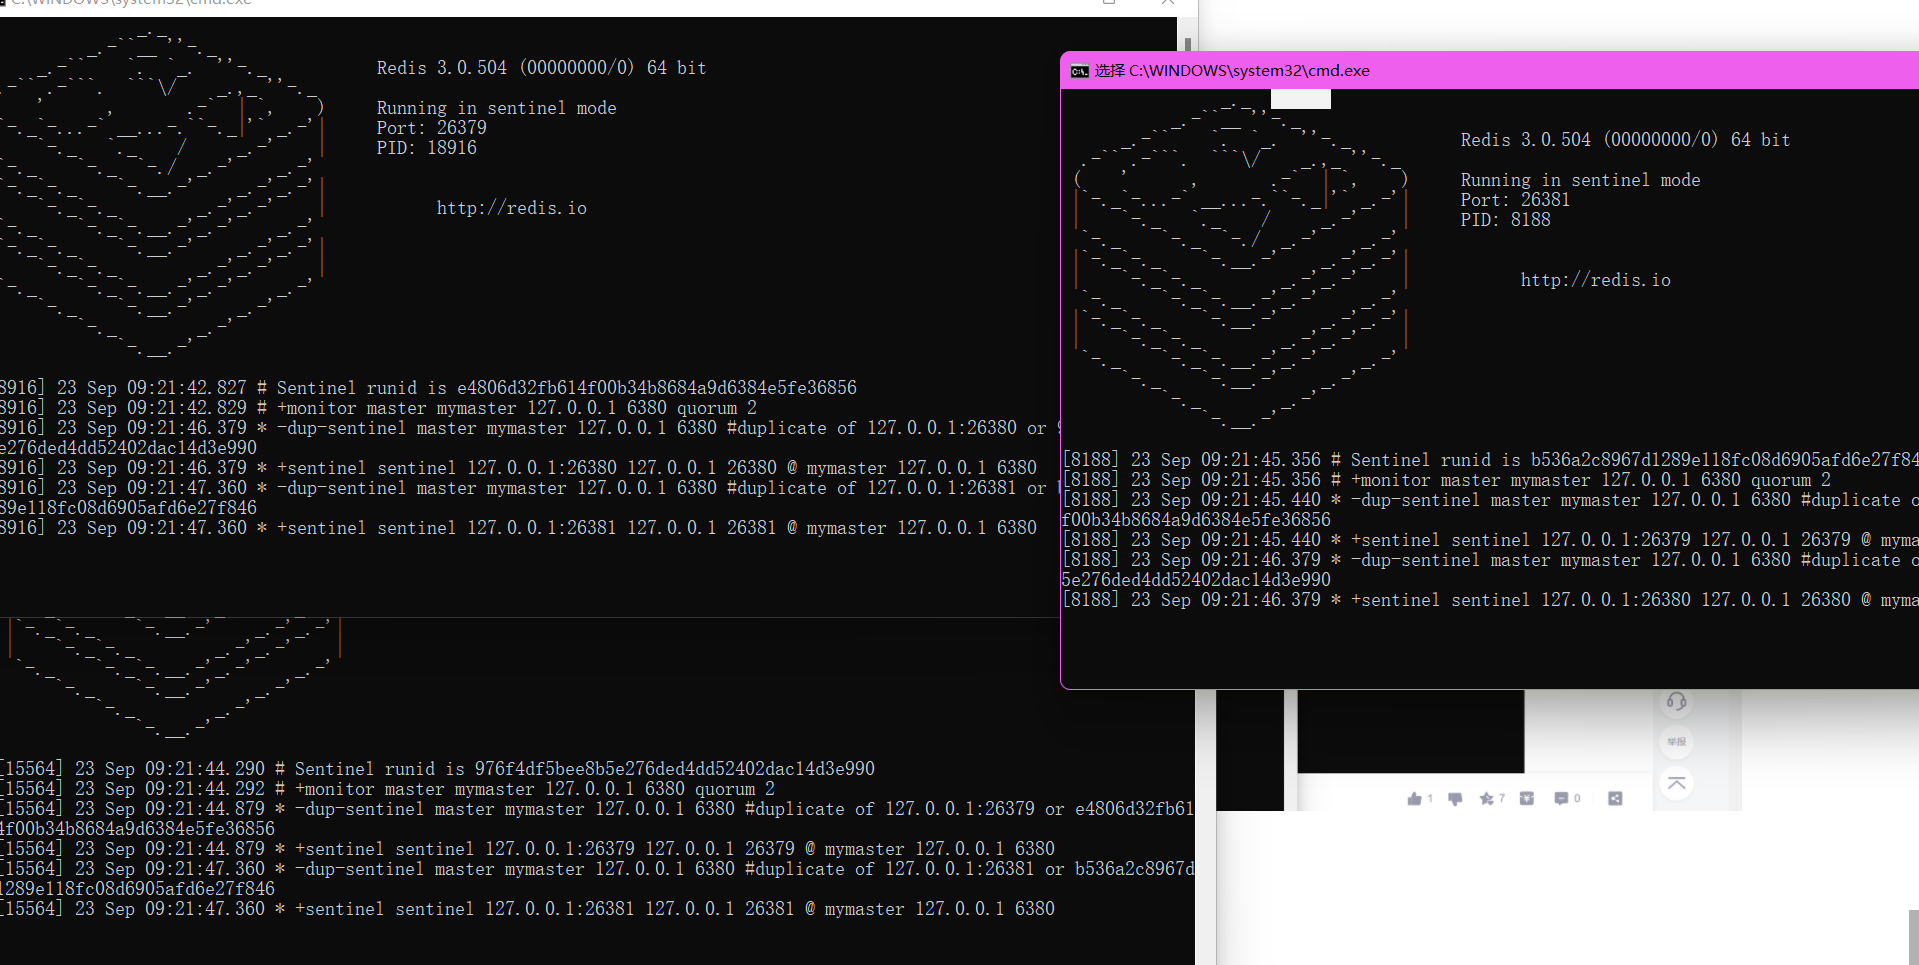The height and width of the screenshot is (965, 1919).
Task: Click '+sentinel sentinel 127.0.0.1:26381' line in [8916] log
Action: tap(518, 528)
